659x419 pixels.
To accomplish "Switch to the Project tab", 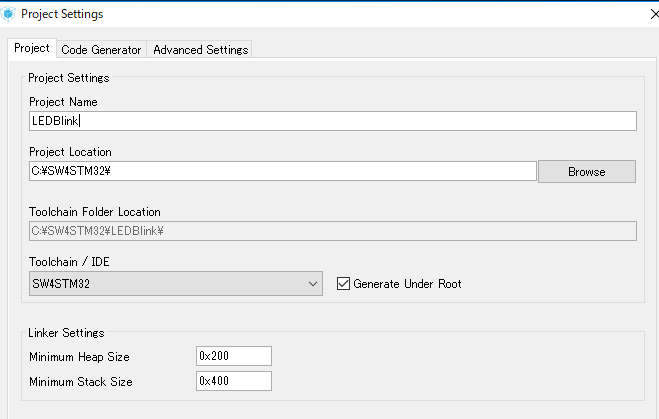I will 32,48.
